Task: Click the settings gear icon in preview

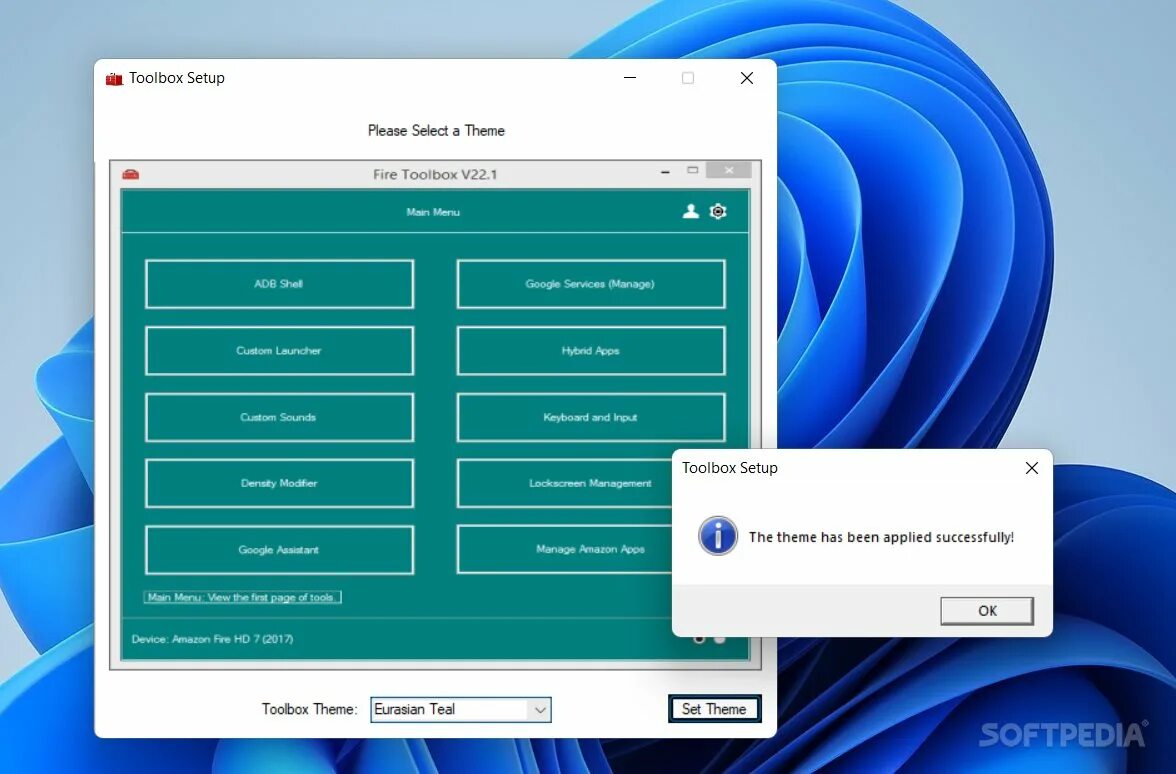Action: click(x=718, y=212)
